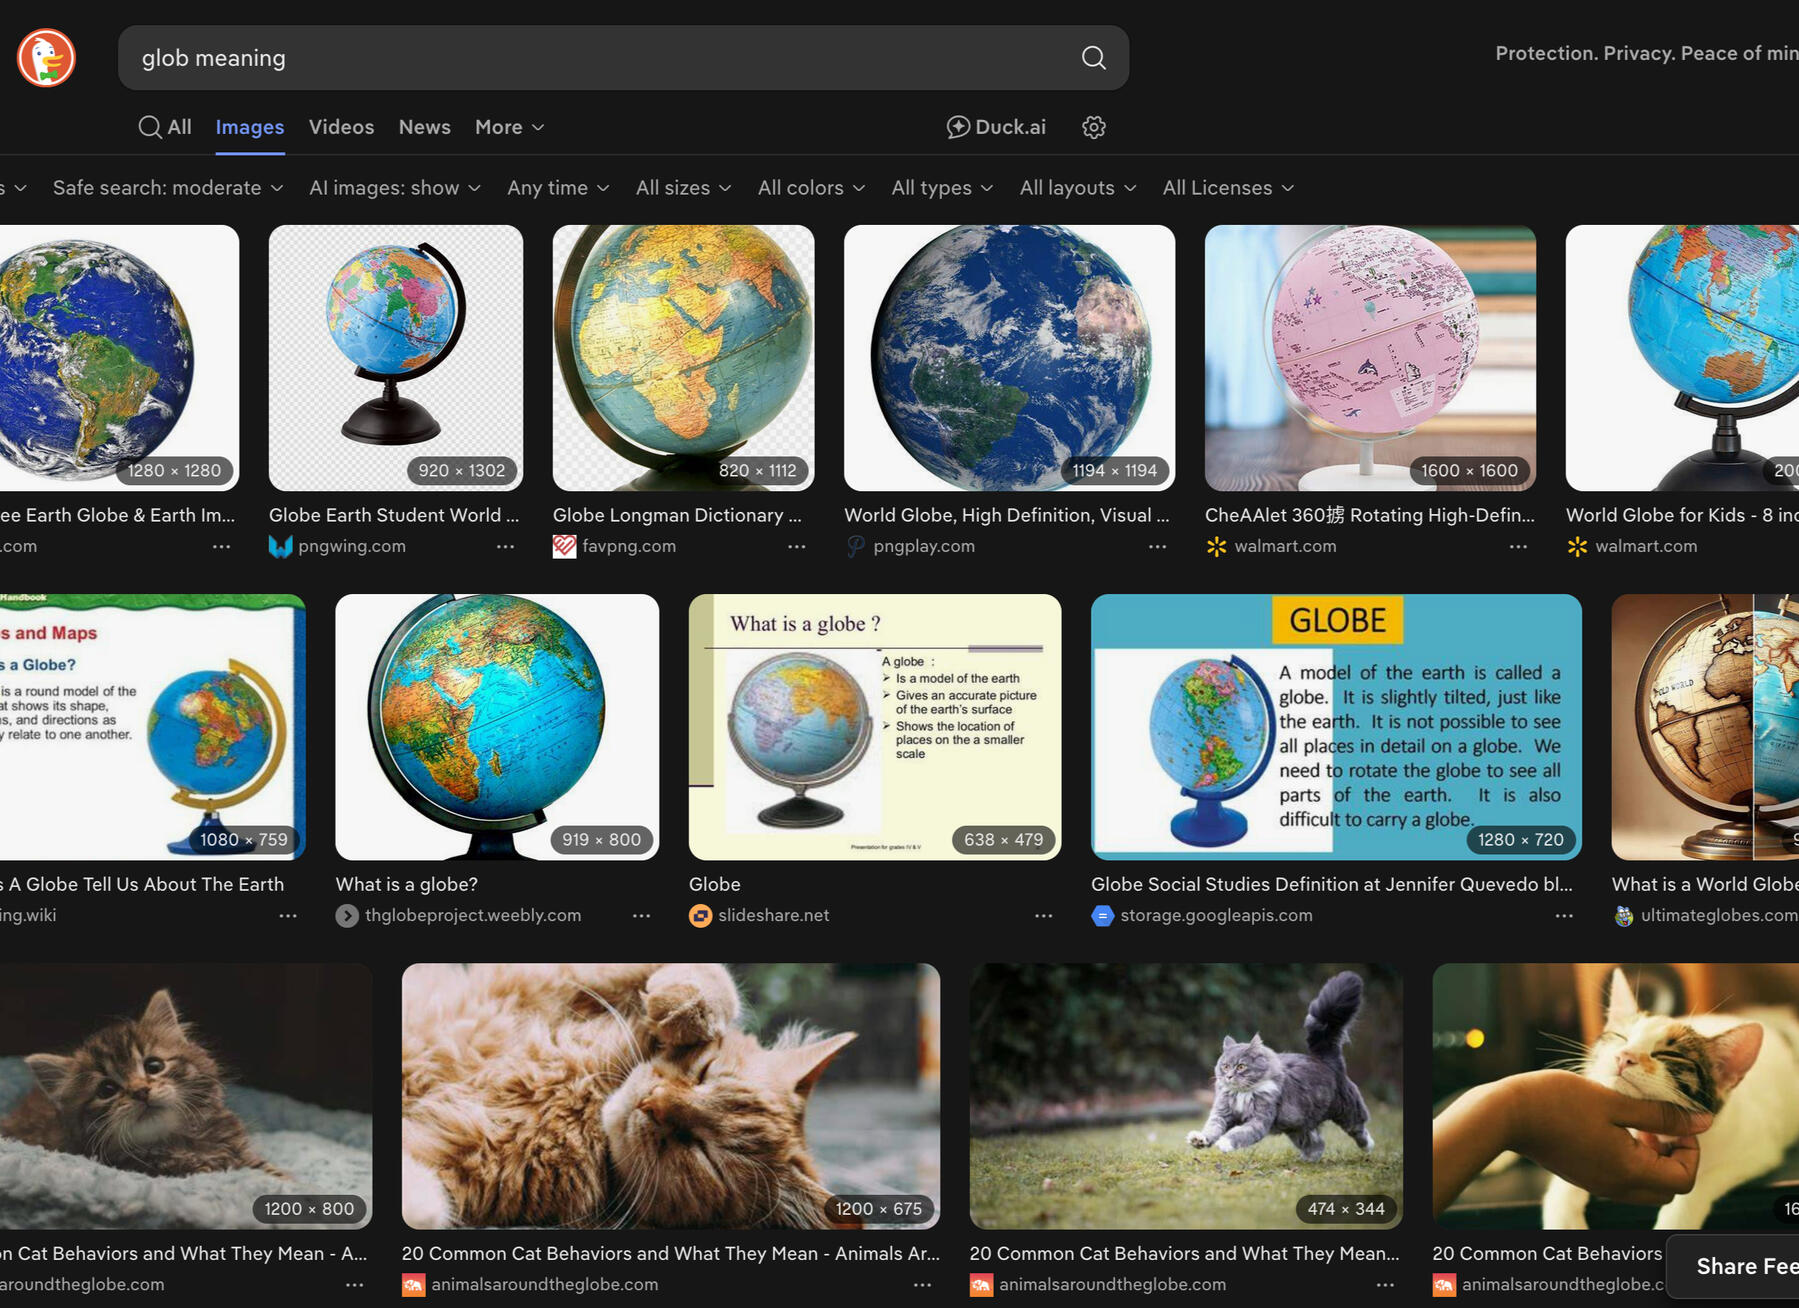Expand the Safe search: moderate dropdown
Screen dimensions: 1799x1308
coord(168,188)
